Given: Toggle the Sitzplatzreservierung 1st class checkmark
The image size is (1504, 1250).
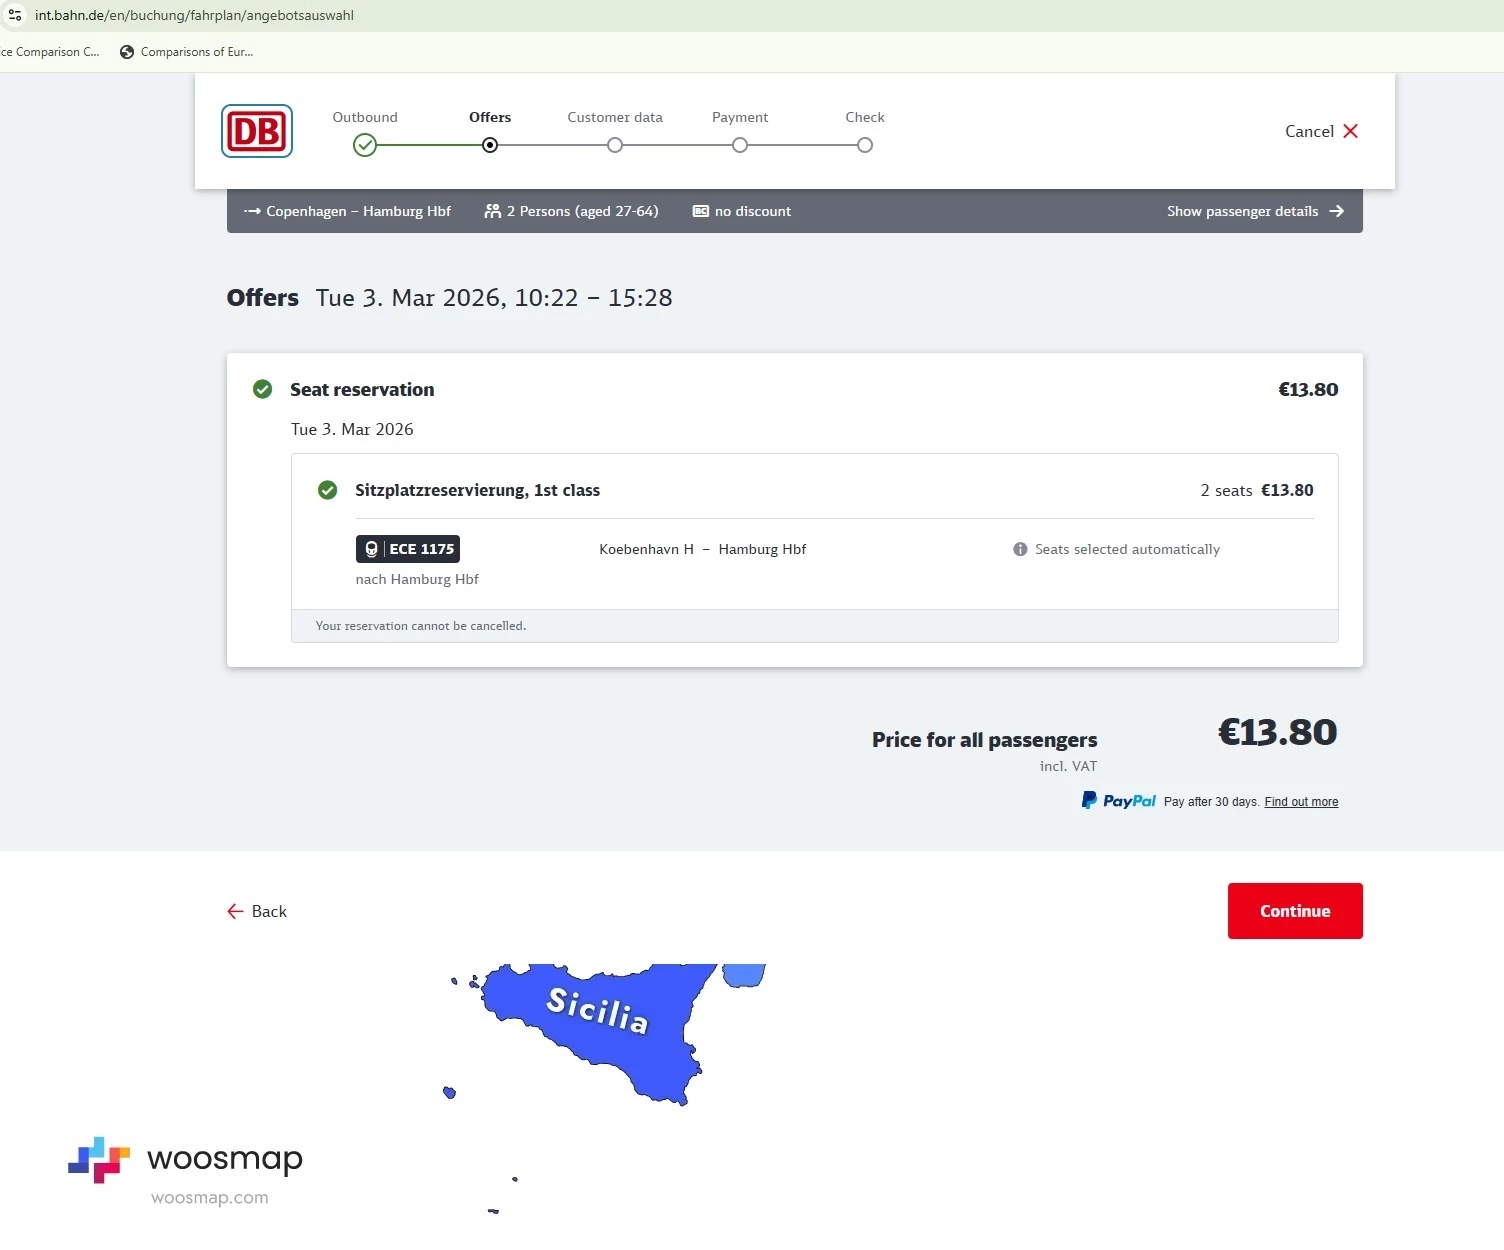Looking at the screenshot, I should pos(327,490).
